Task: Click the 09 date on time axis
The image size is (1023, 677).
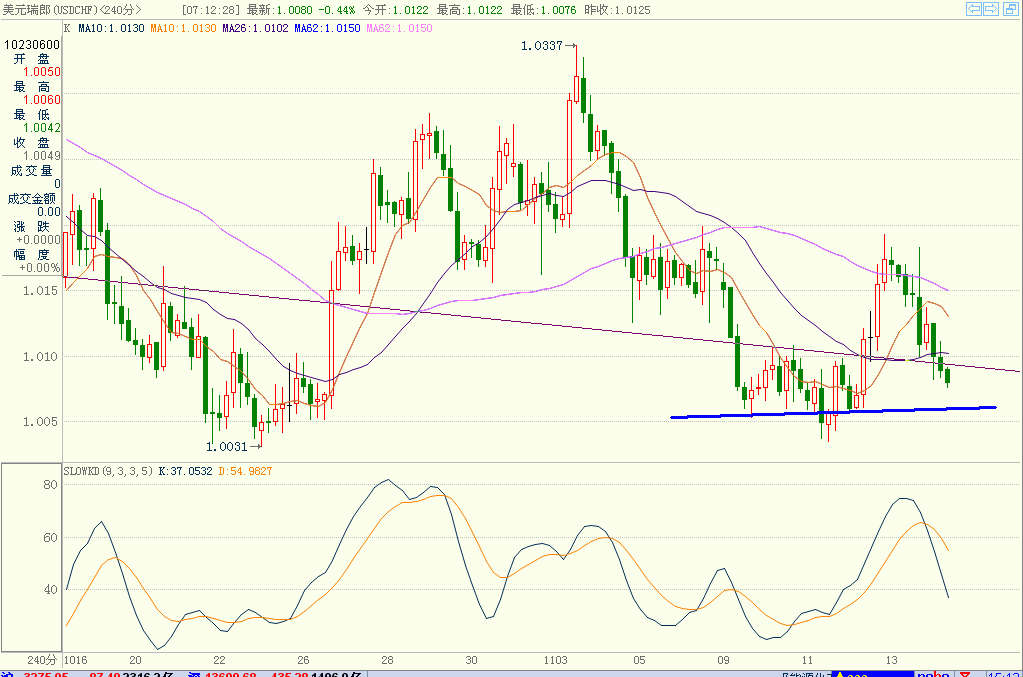Action: (724, 660)
